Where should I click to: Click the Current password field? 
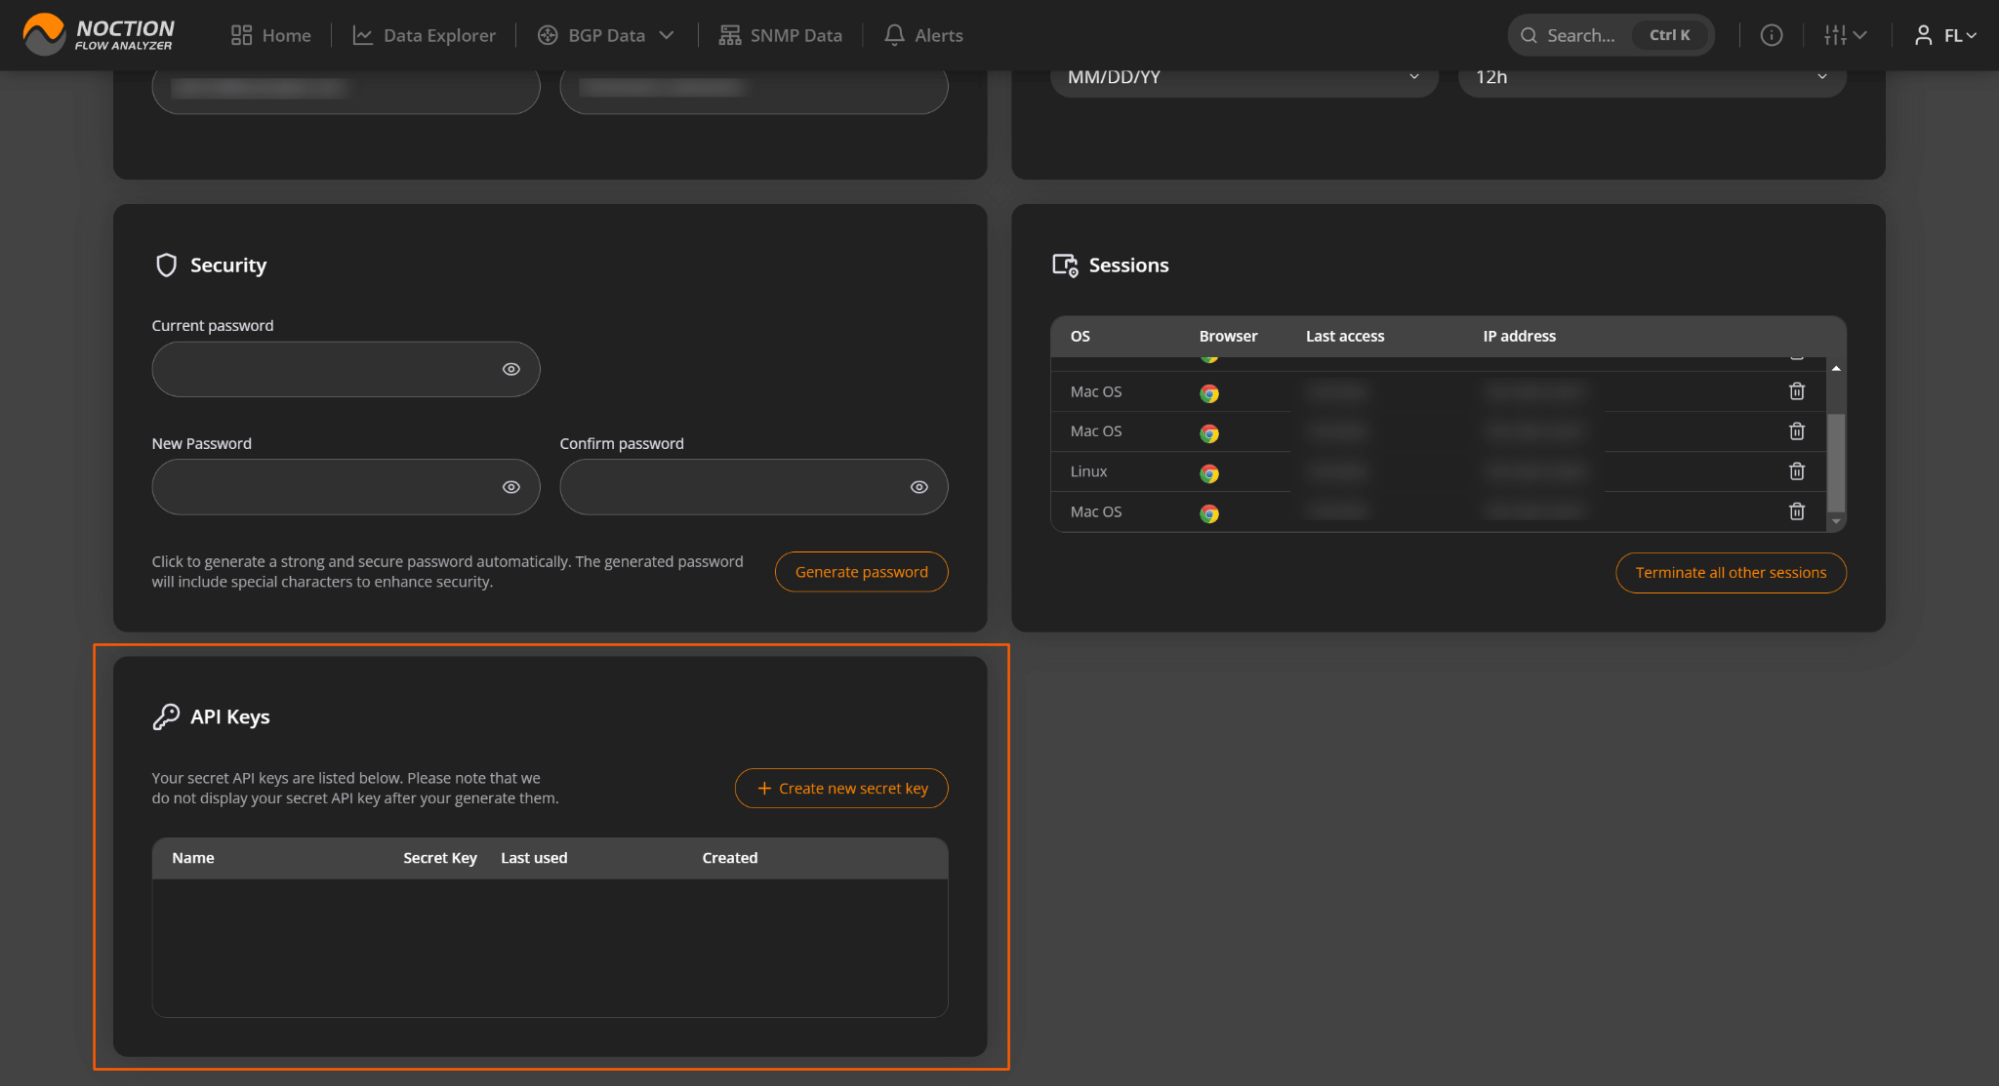pos(346,369)
